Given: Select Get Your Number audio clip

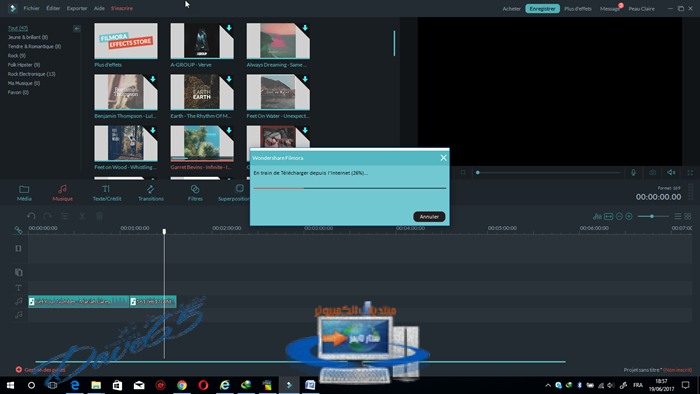Looking at the screenshot, I should click(79, 302).
